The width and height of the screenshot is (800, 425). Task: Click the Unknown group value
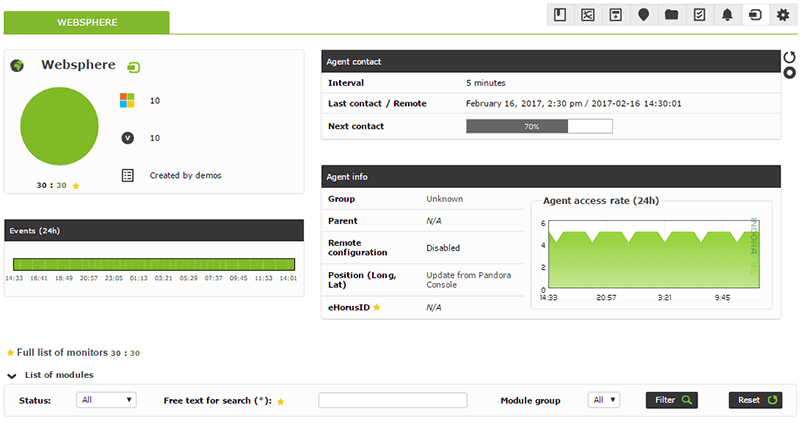click(x=444, y=199)
